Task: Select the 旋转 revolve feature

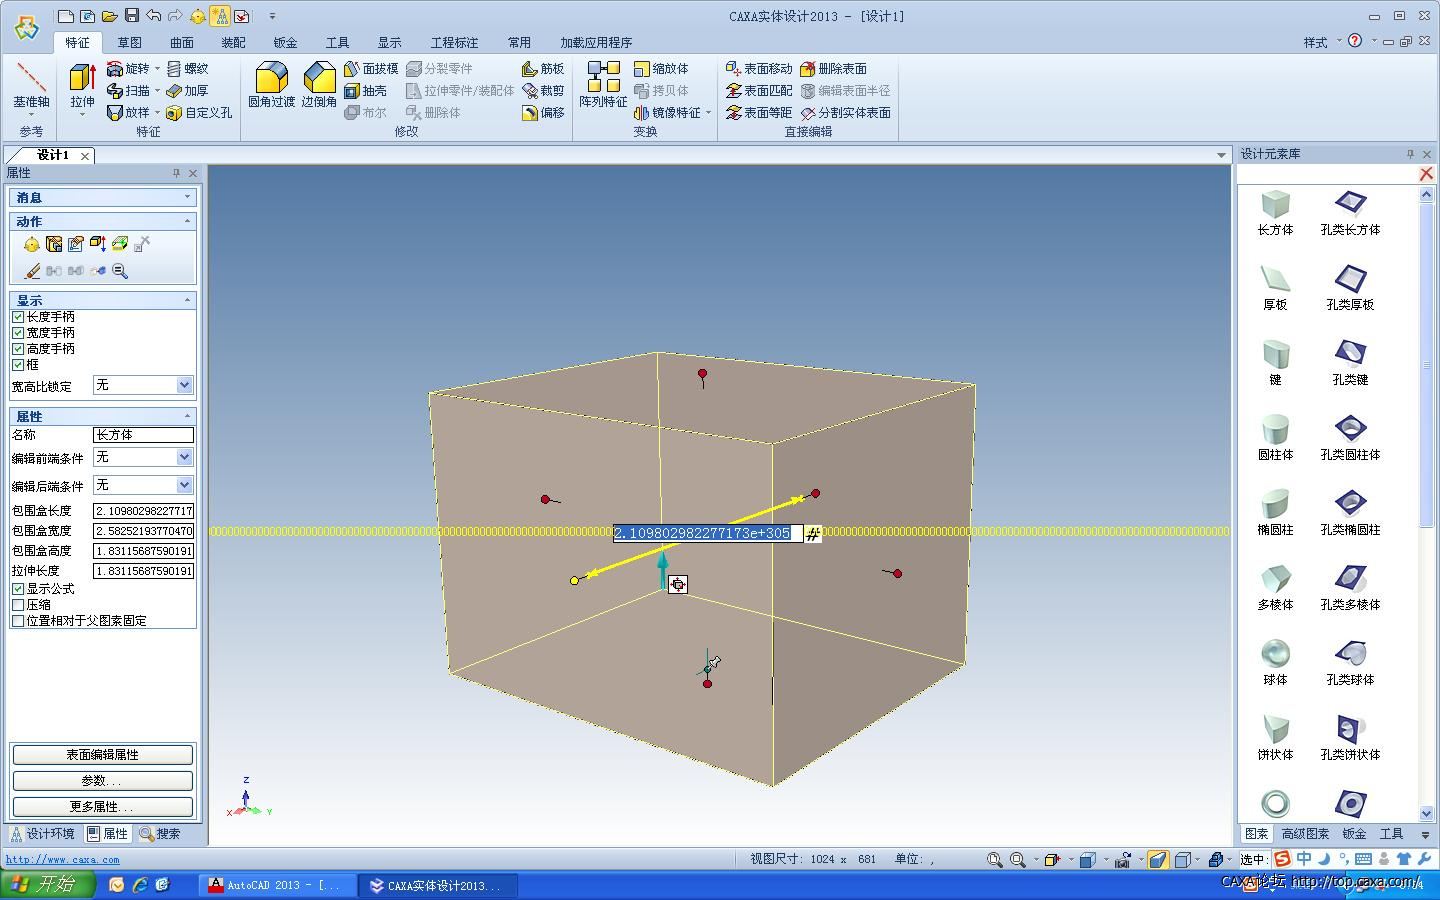Action: pyautogui.click(x=128, y=69)
